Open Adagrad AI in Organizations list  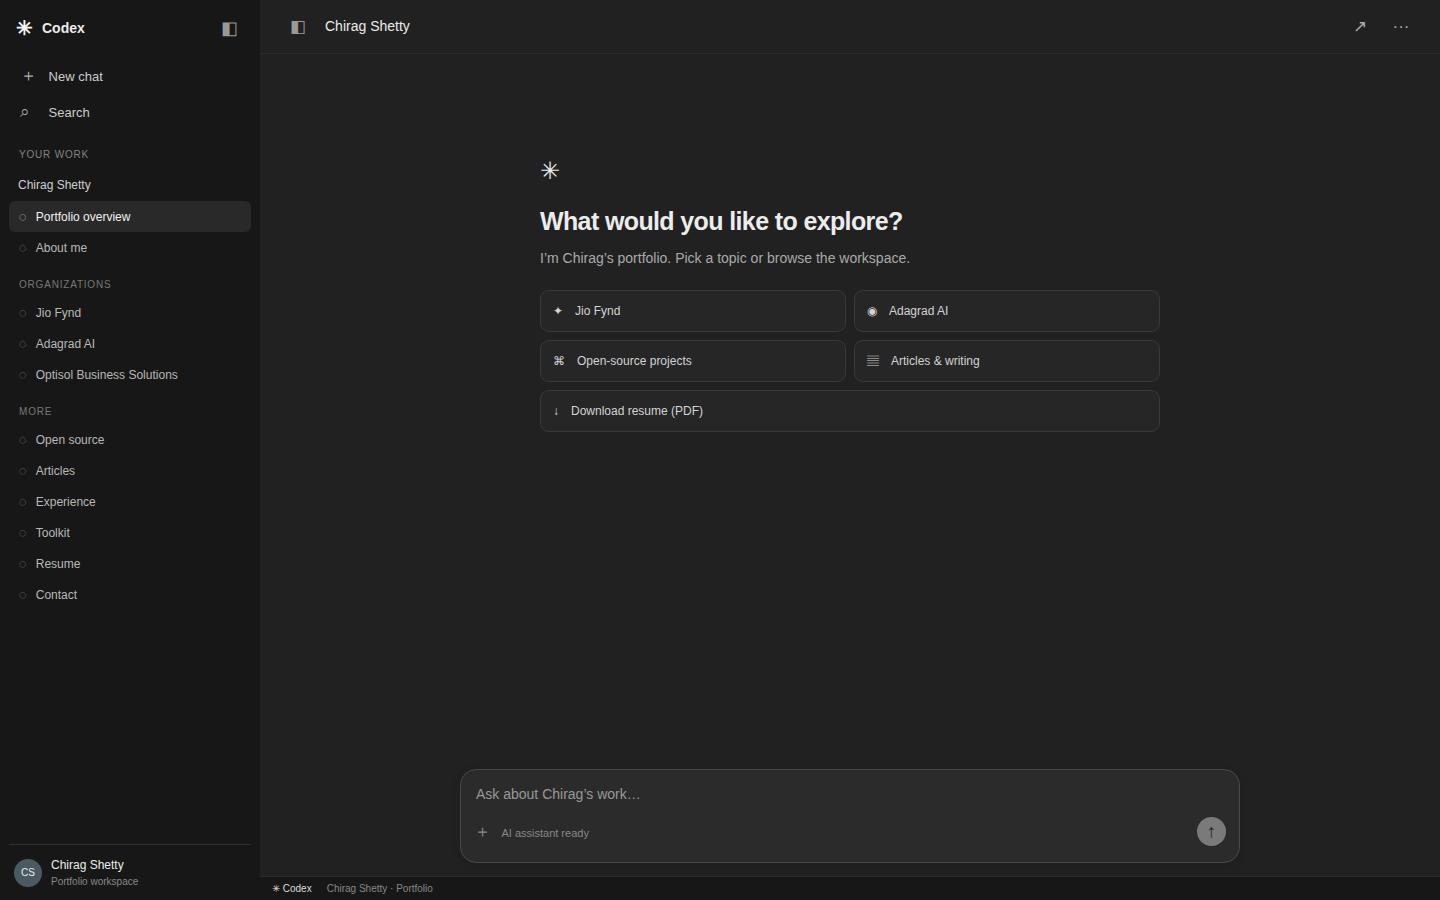130,344
